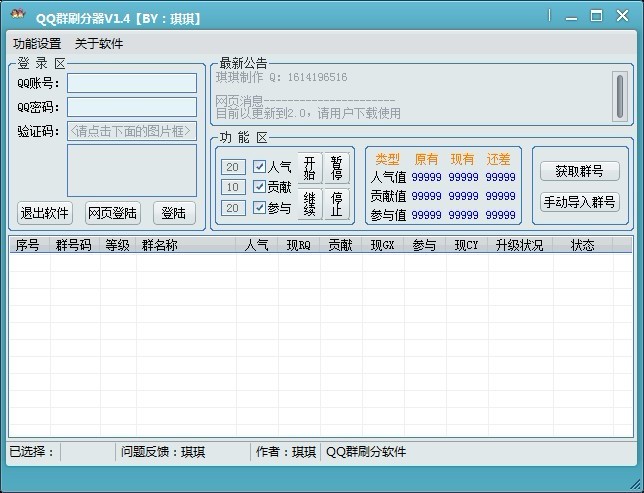Click the 原有 header in stats panel
This screenshot has height=493, width=644.
click(x=426, y=159)
